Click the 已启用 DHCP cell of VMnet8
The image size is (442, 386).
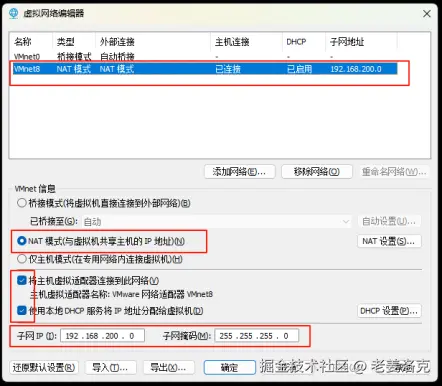tap(299, 69)
